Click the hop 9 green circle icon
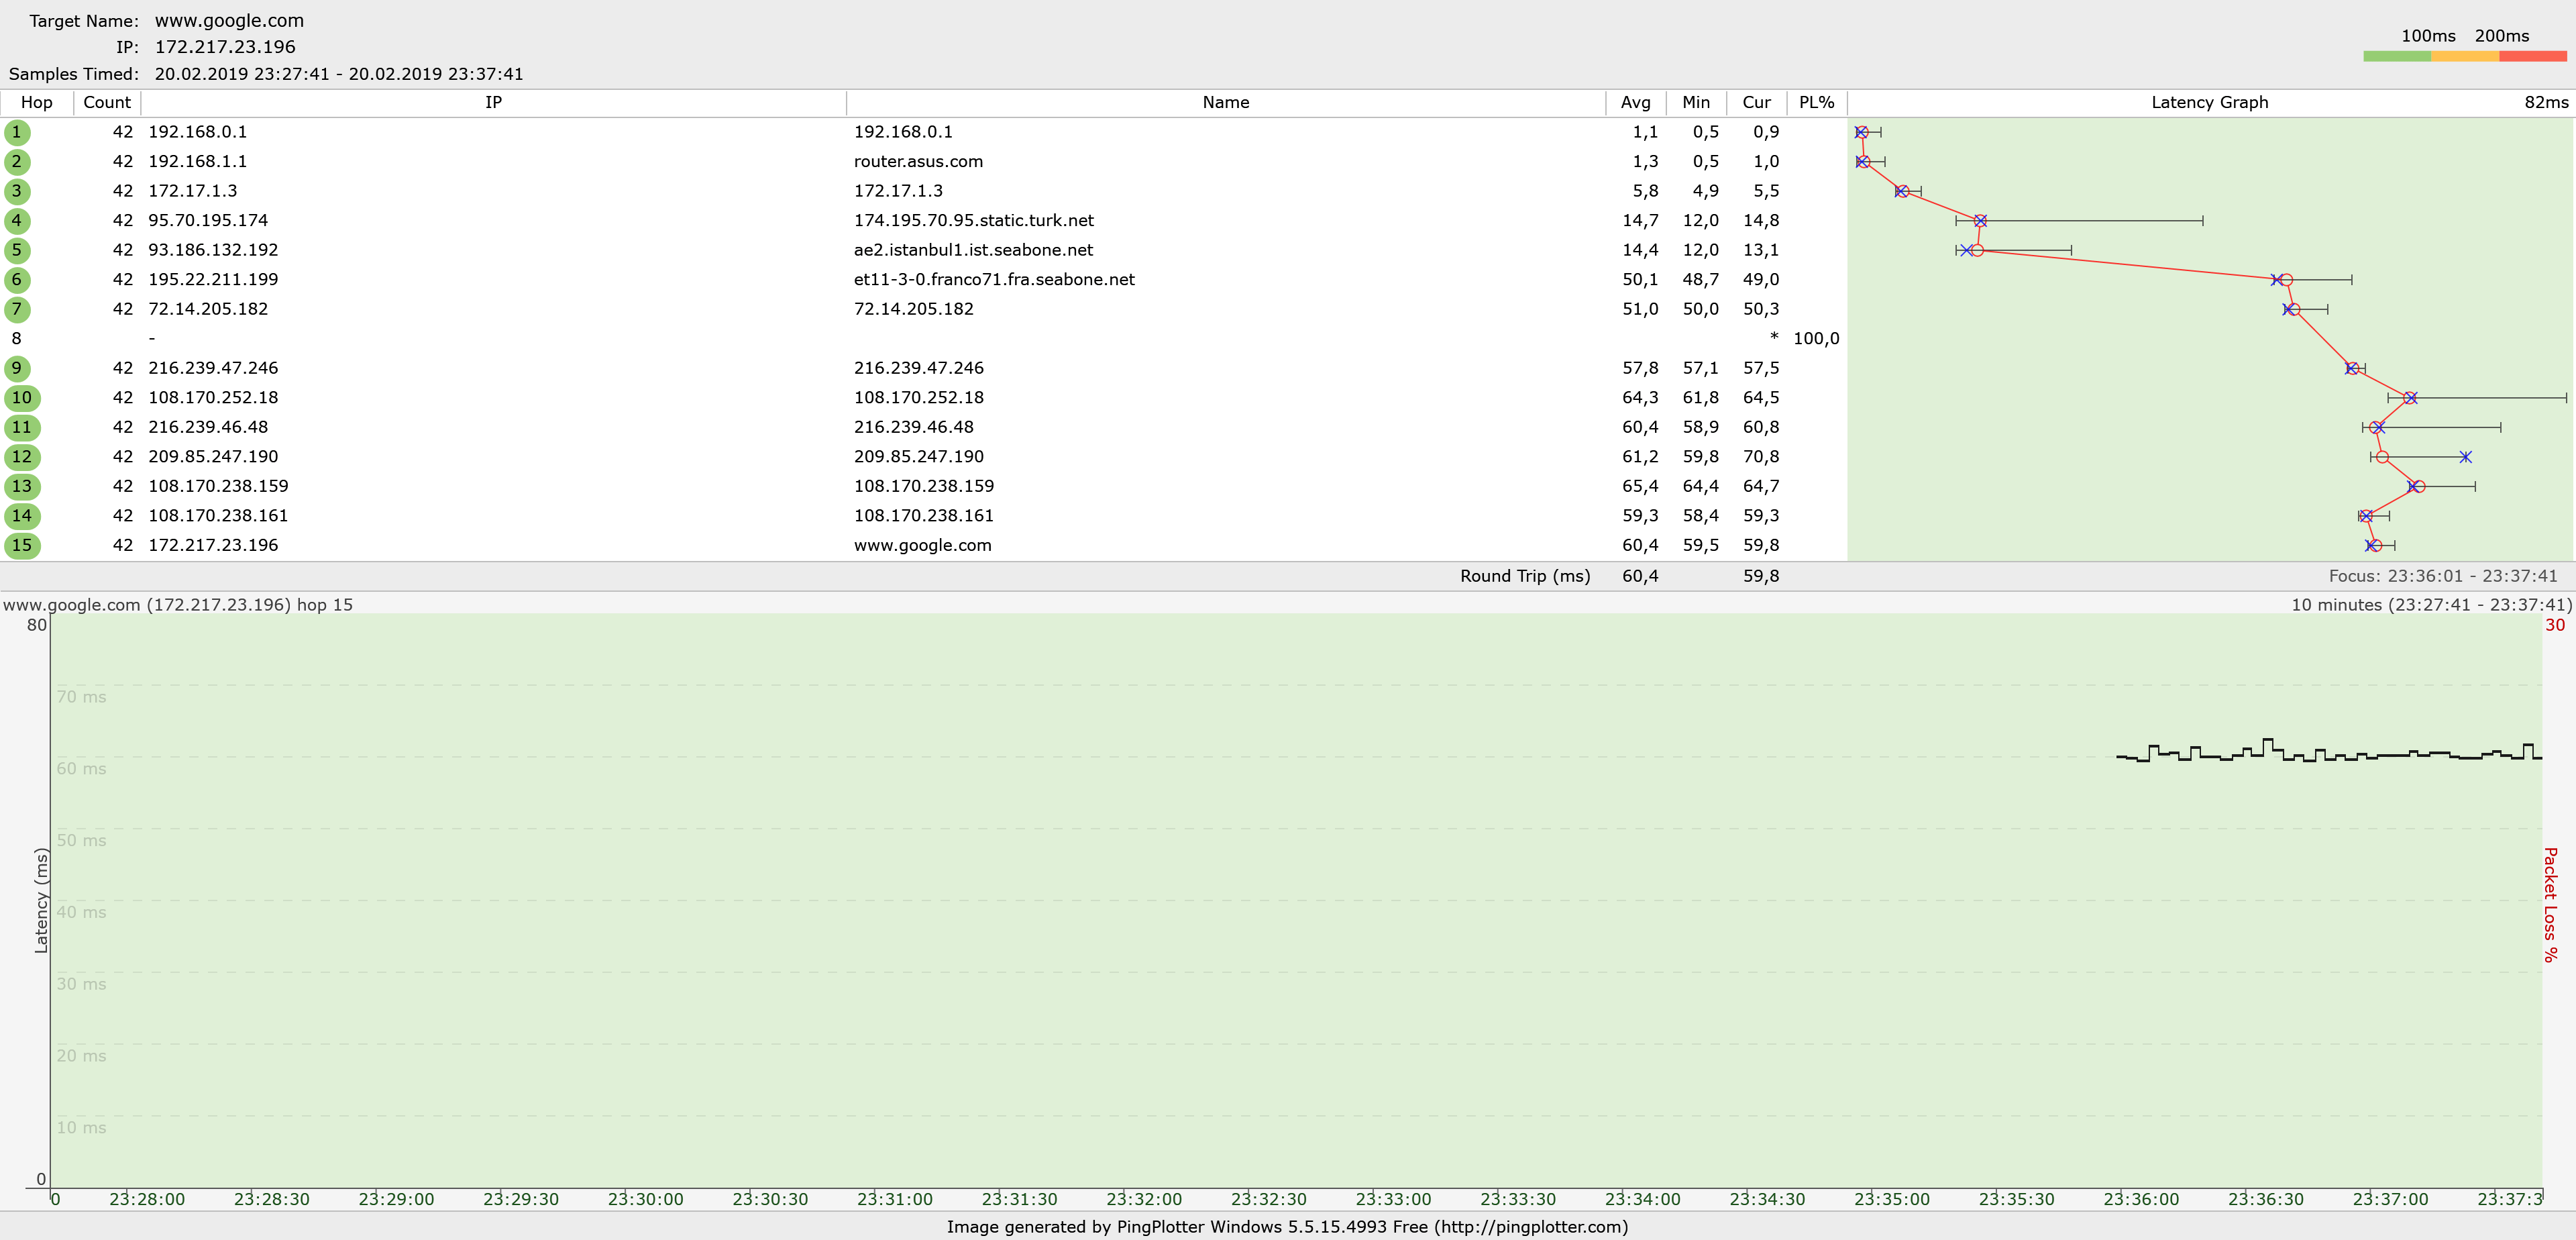The height and width of the screenshot is (1240, 2576). point(17,368)
